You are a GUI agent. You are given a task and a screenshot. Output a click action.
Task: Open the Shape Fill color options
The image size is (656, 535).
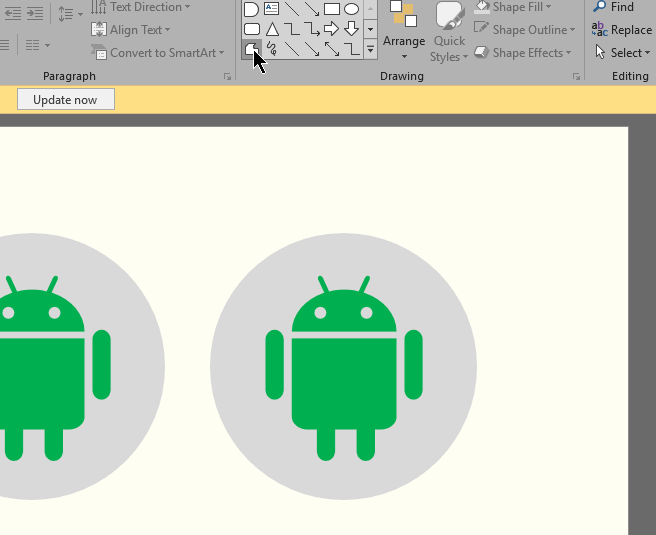point(513,7)
